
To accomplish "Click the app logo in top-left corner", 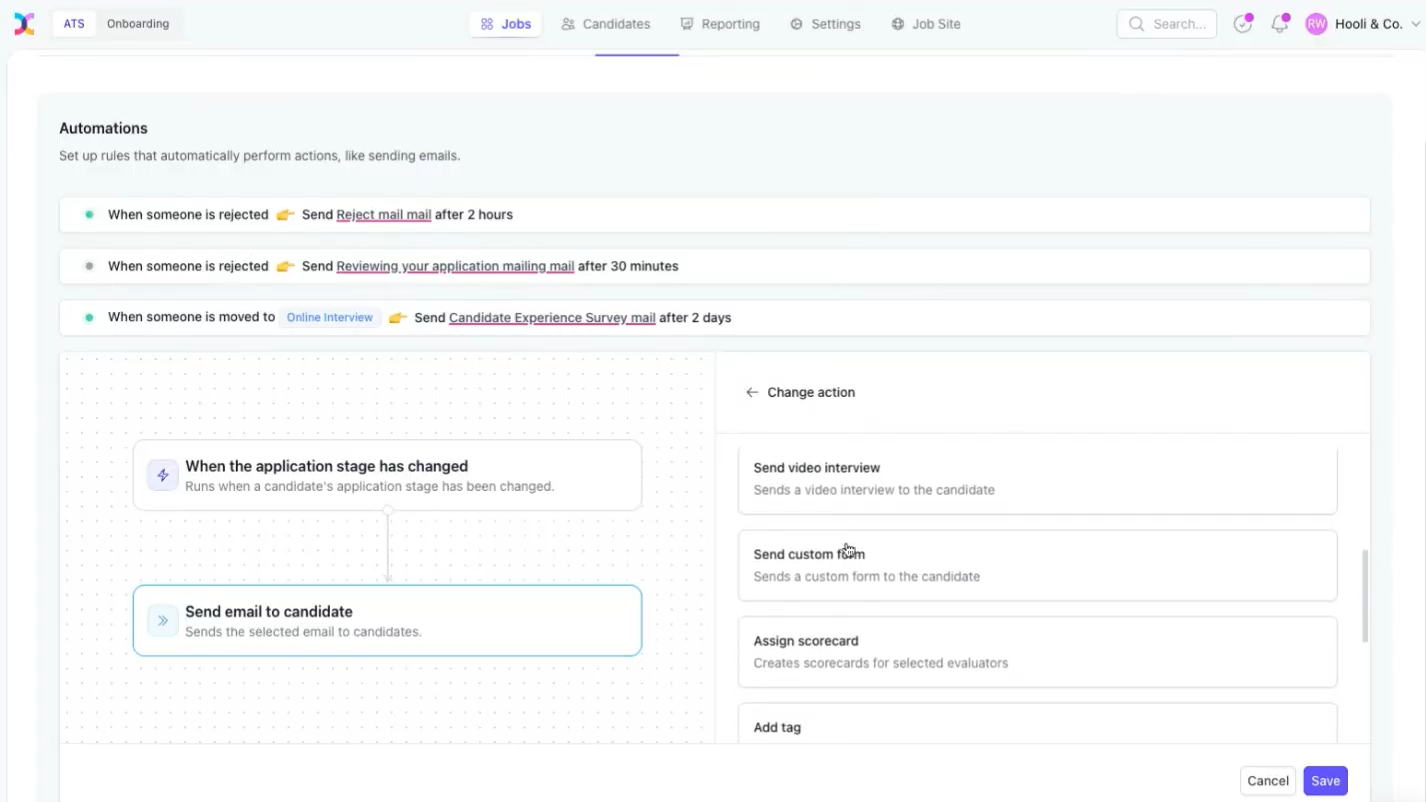I will point(24,24).
